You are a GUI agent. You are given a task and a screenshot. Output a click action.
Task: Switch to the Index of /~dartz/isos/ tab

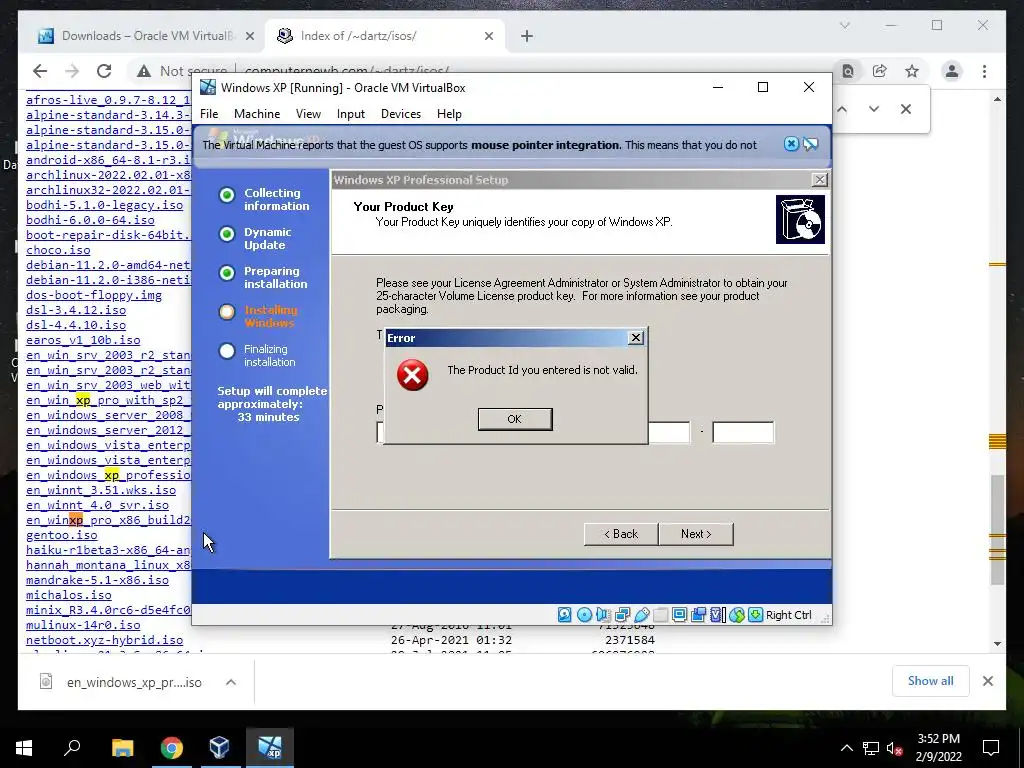point(385,36)
